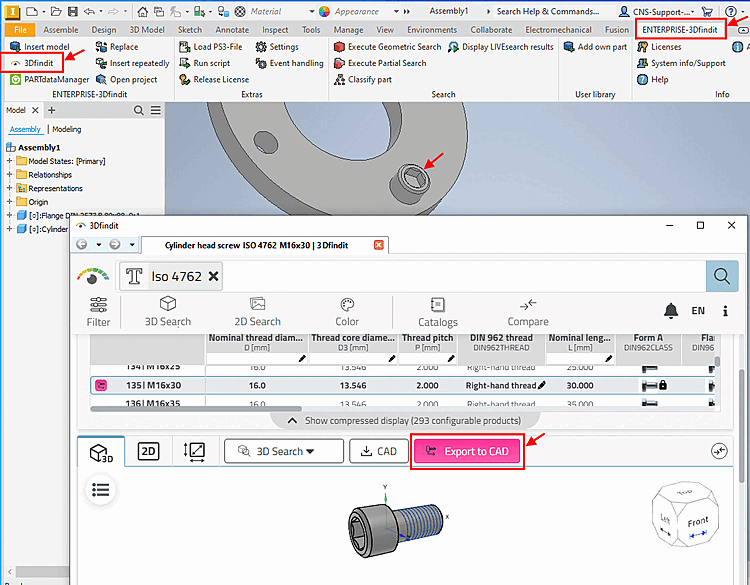Open the File menu
Screen dimensions: 750x585
[x=20, y=30]
